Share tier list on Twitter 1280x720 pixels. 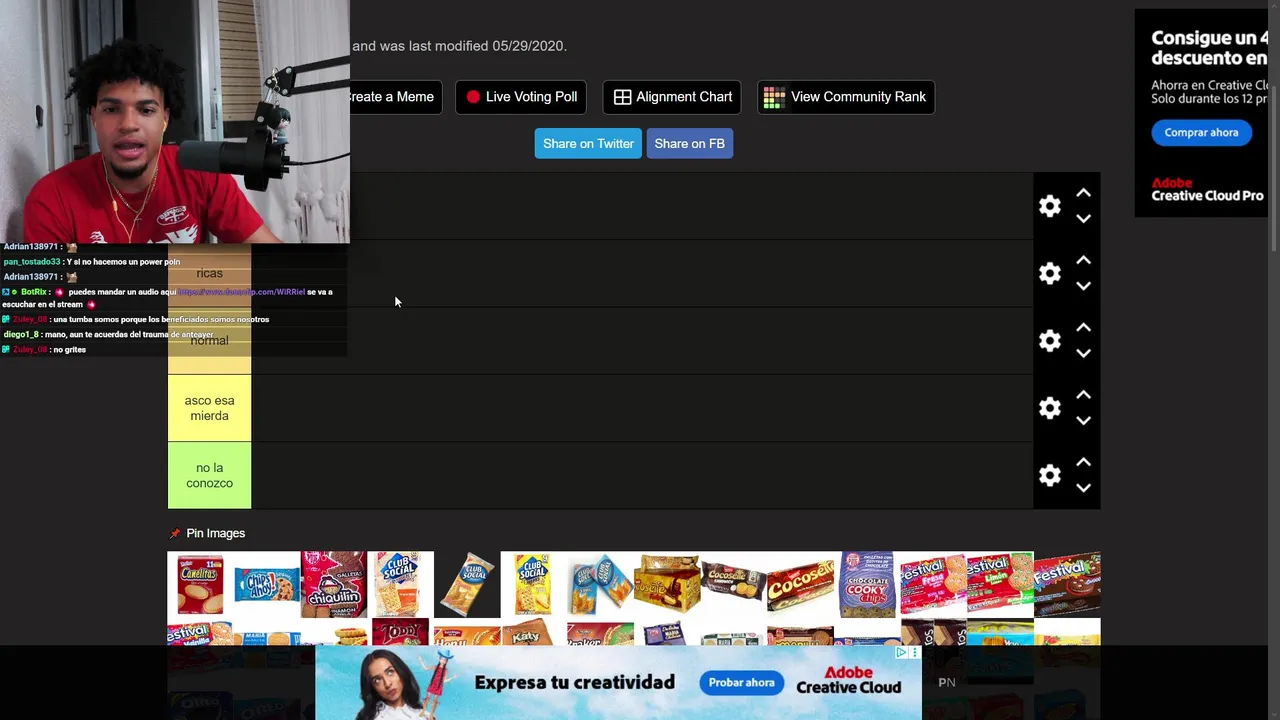[588, 144]
